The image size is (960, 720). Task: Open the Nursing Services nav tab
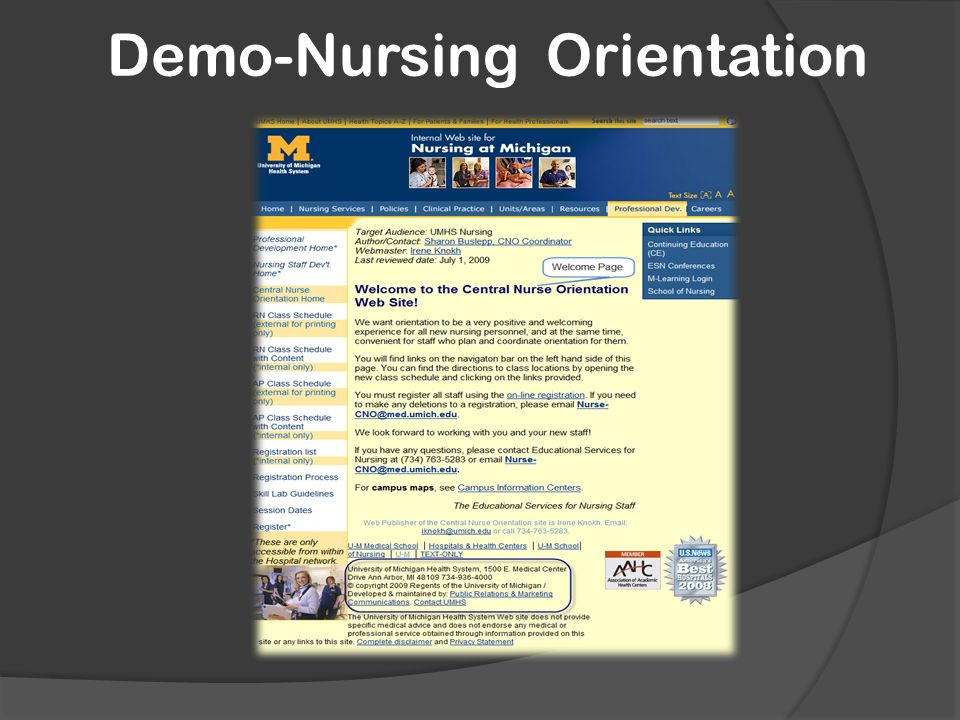click(331, 209)
